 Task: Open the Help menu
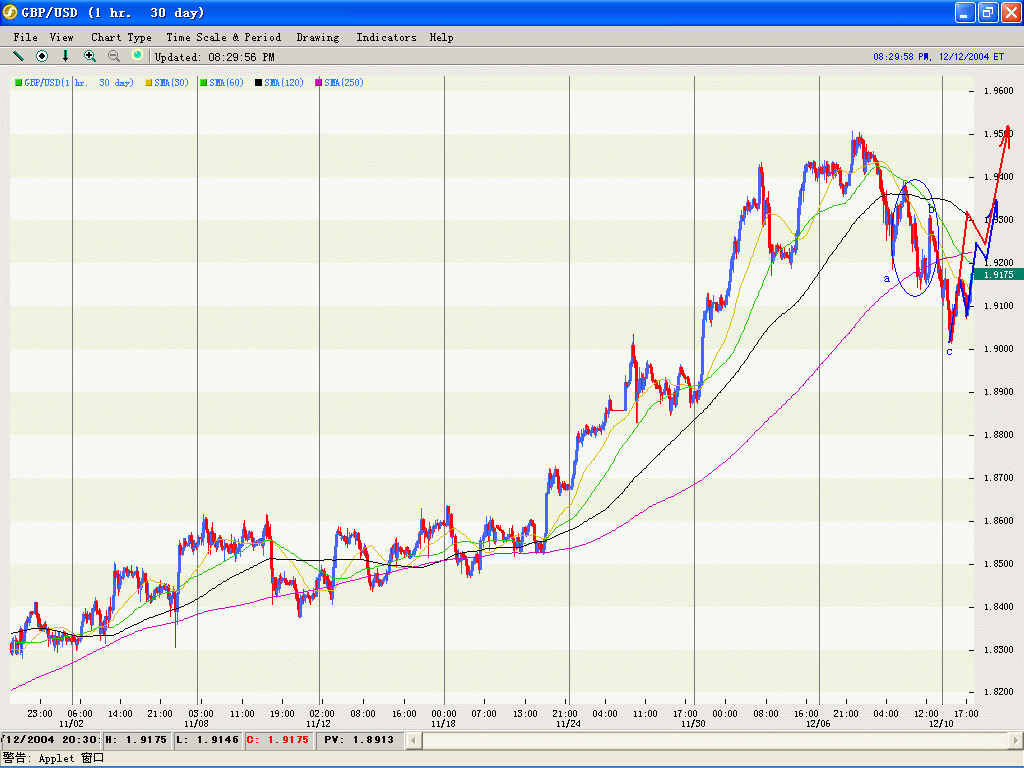pos(441,37)
